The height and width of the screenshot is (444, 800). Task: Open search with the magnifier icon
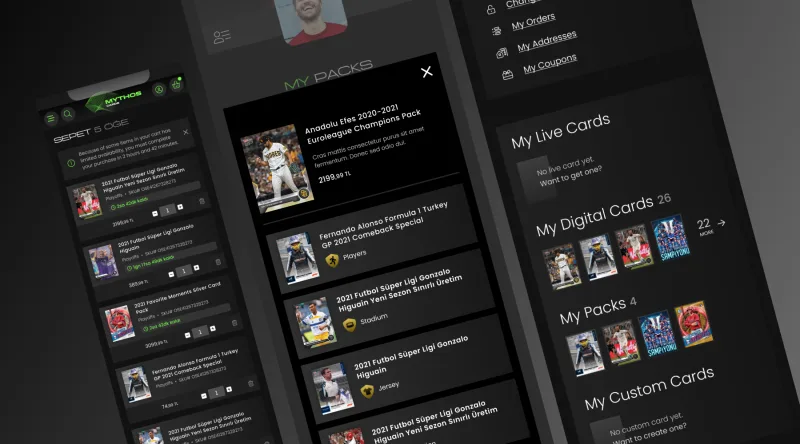coord(67,114)
